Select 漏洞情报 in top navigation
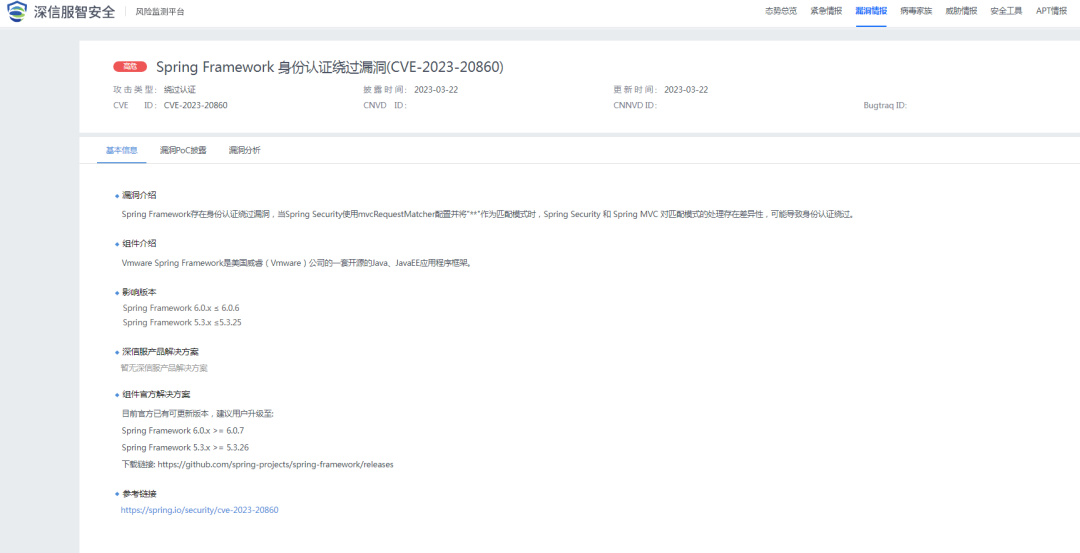Viewport: 1080px width, 553px height. (871, 11)
